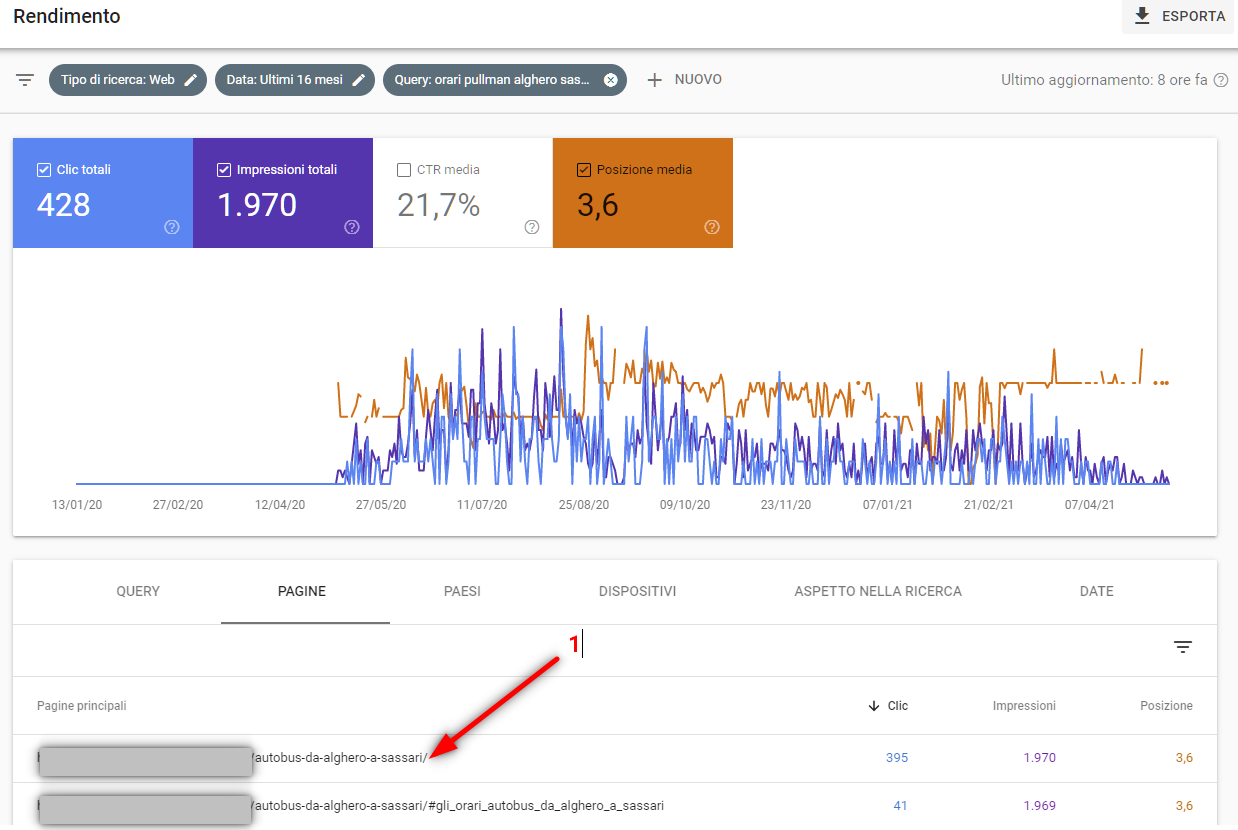The image size is (1238, 830).
Task: Open the Tipo di ricerca: Web chip
Action: click(128, 80)
